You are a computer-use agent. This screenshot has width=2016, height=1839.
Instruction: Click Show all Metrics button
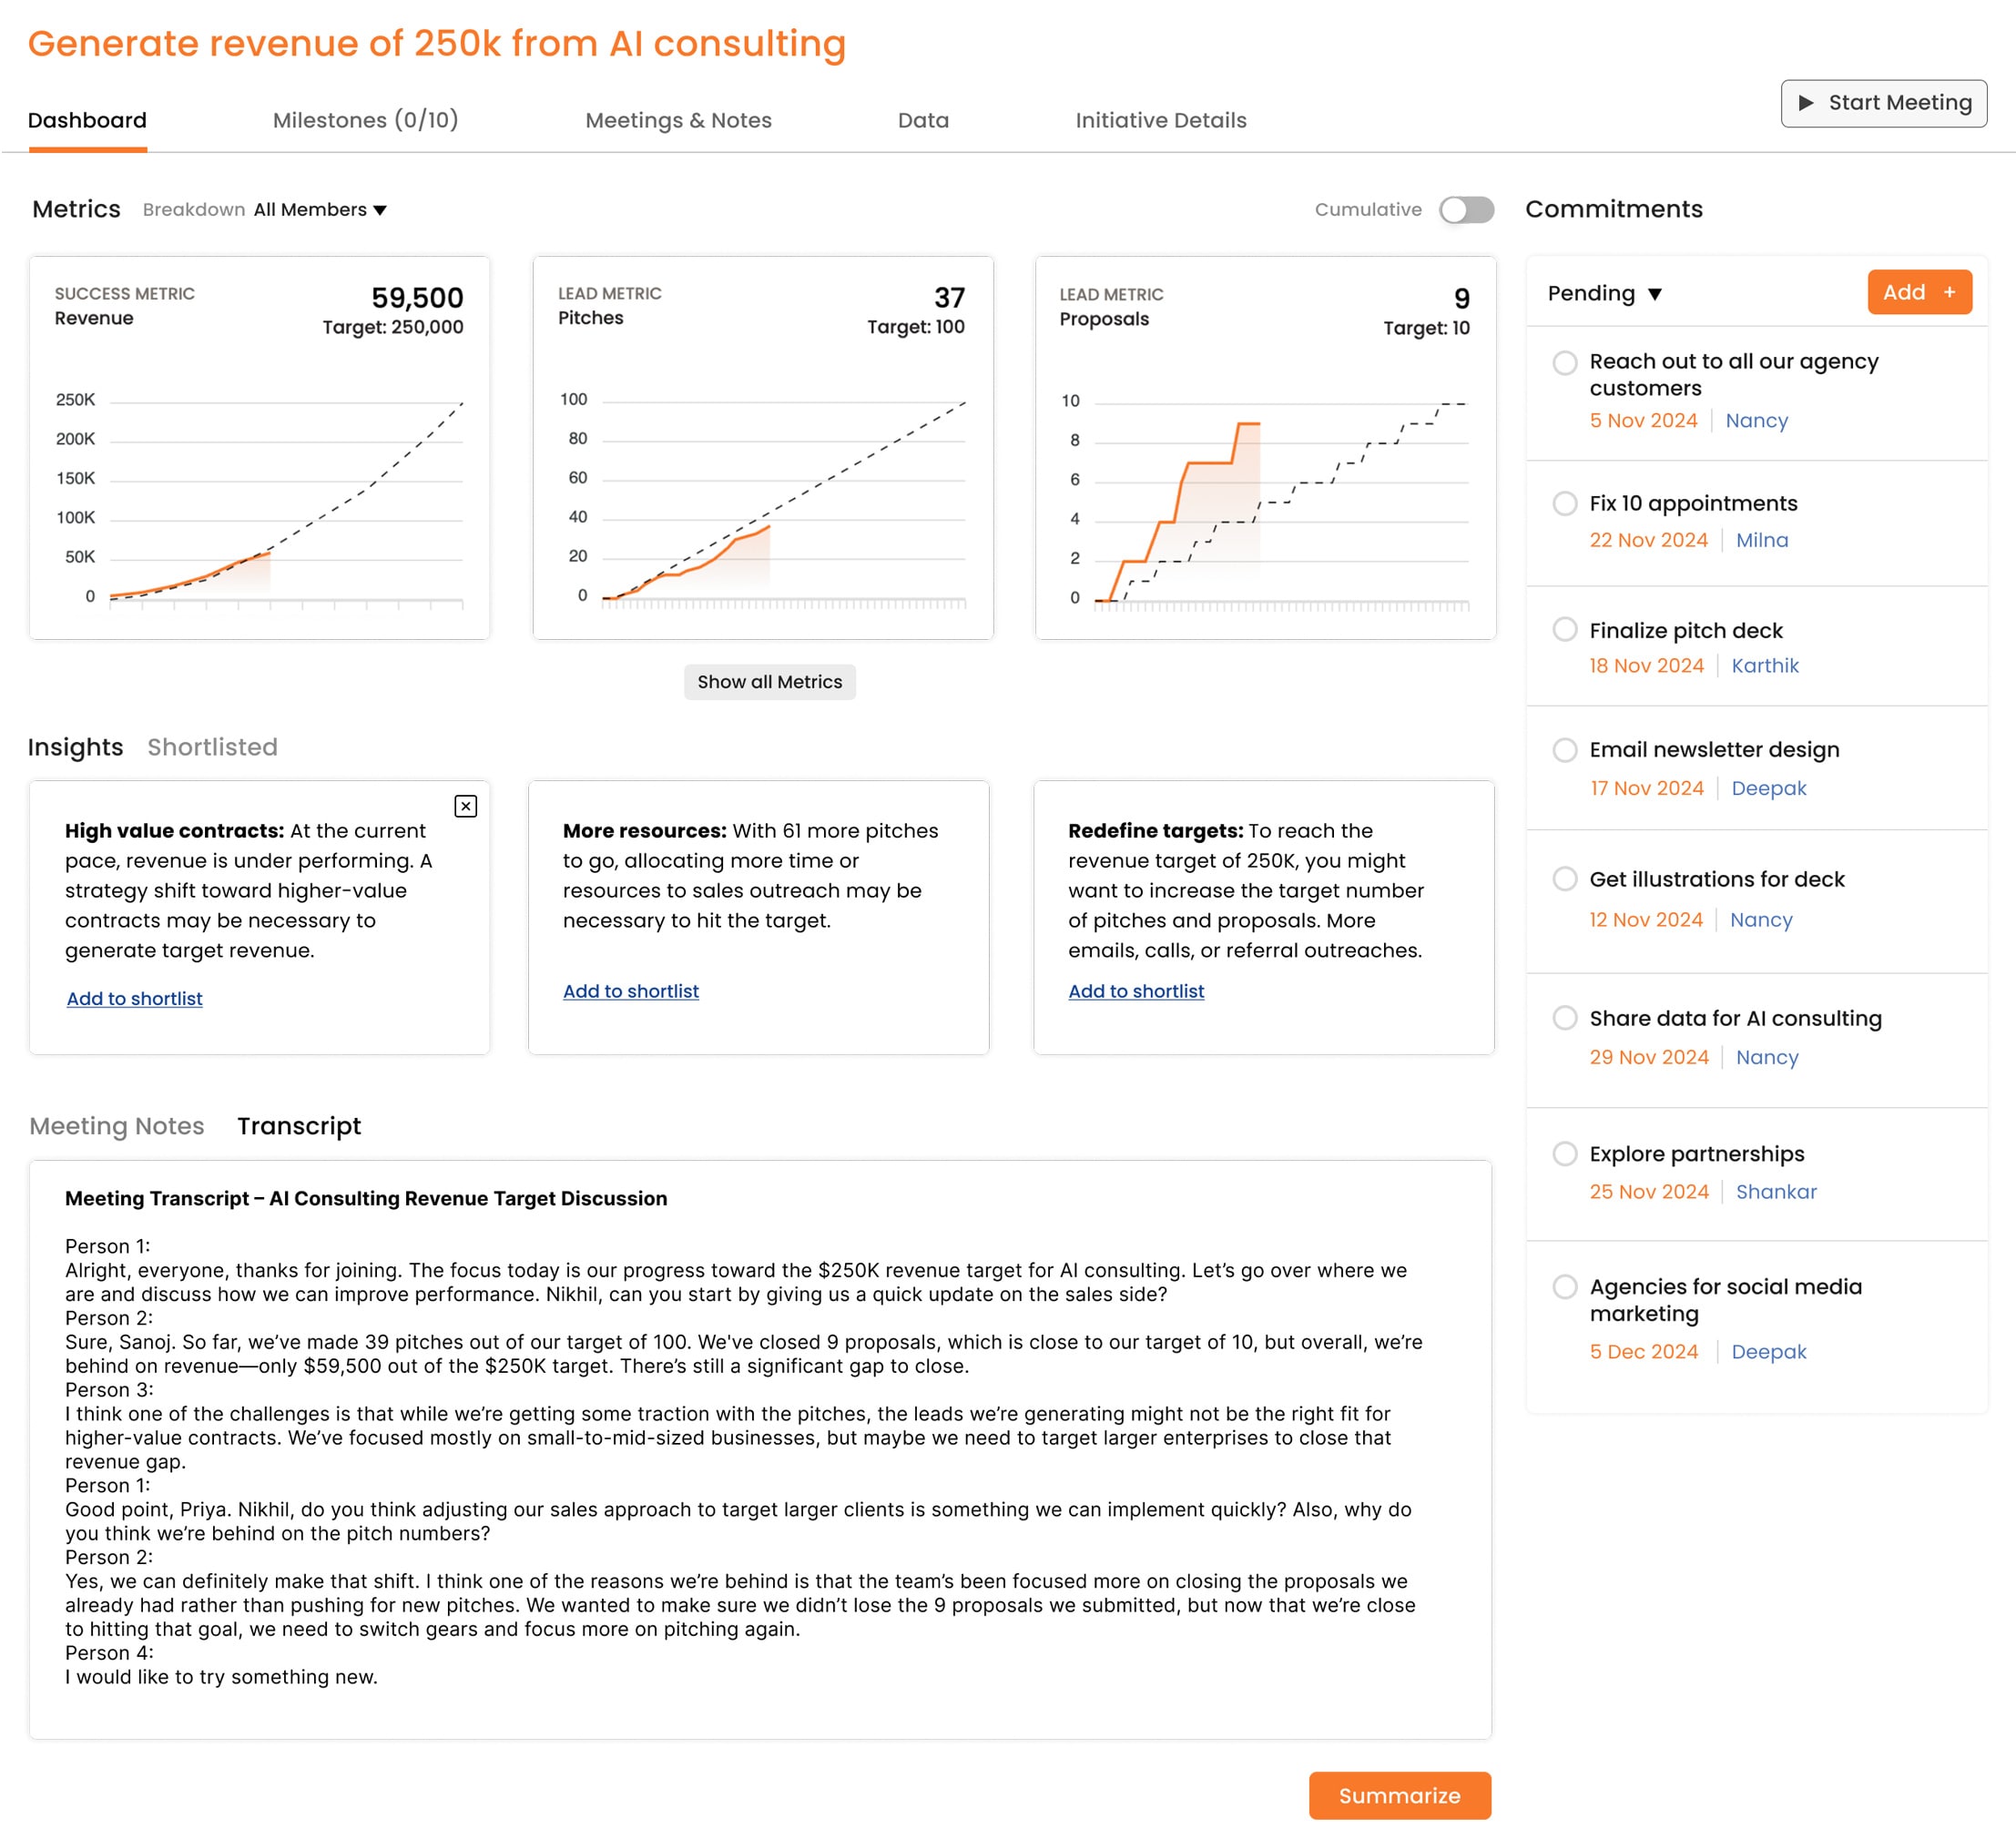click(768, 682)
